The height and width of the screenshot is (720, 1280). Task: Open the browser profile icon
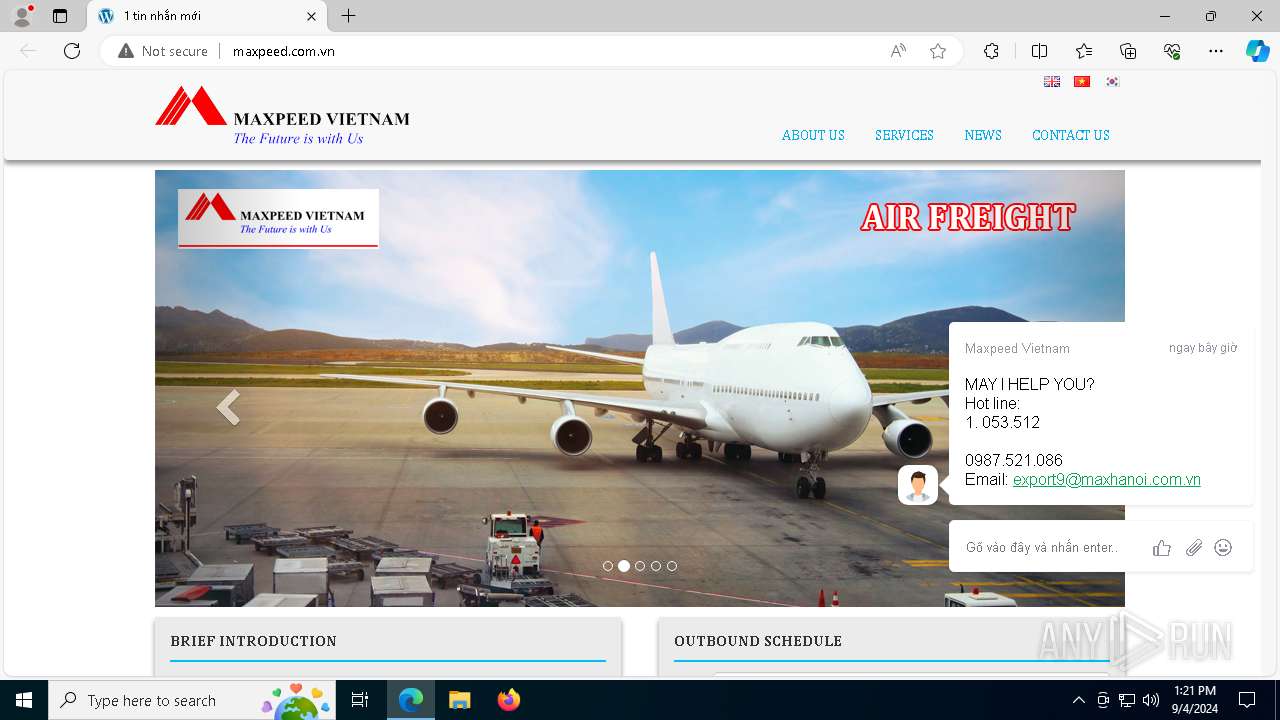click(22, 16)
